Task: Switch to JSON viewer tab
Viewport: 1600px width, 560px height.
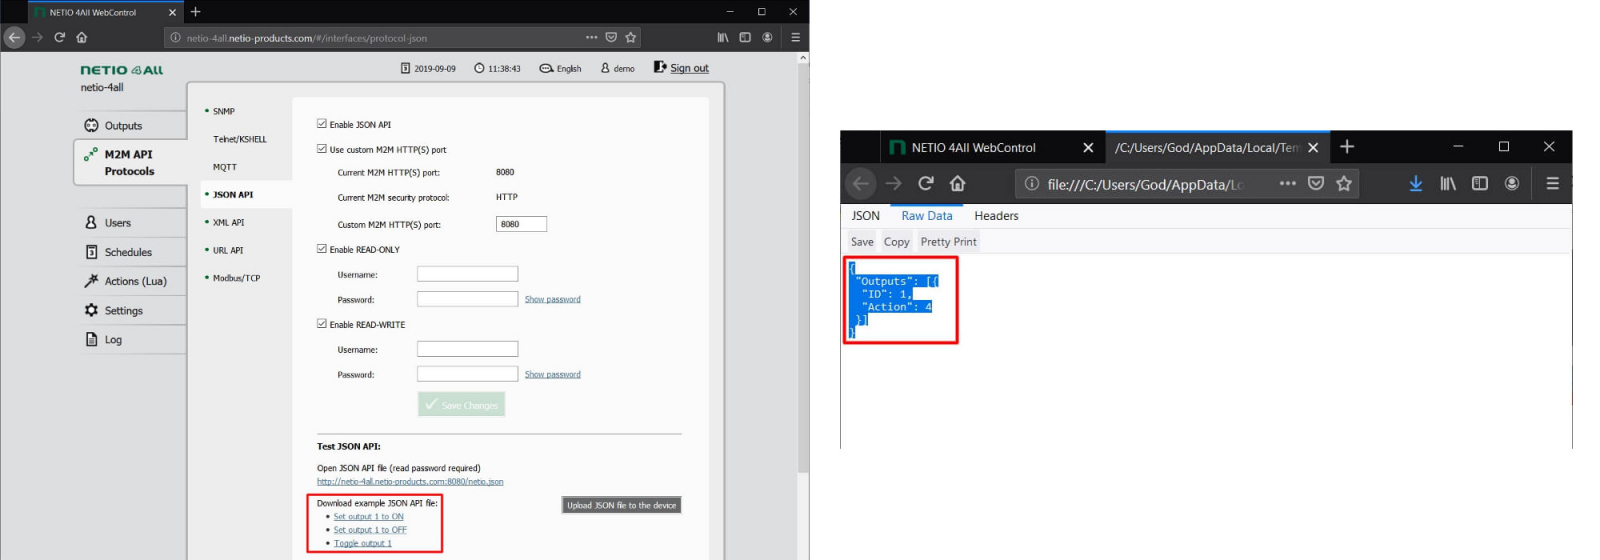Action: pyautogui.click(x=866, y=215)
